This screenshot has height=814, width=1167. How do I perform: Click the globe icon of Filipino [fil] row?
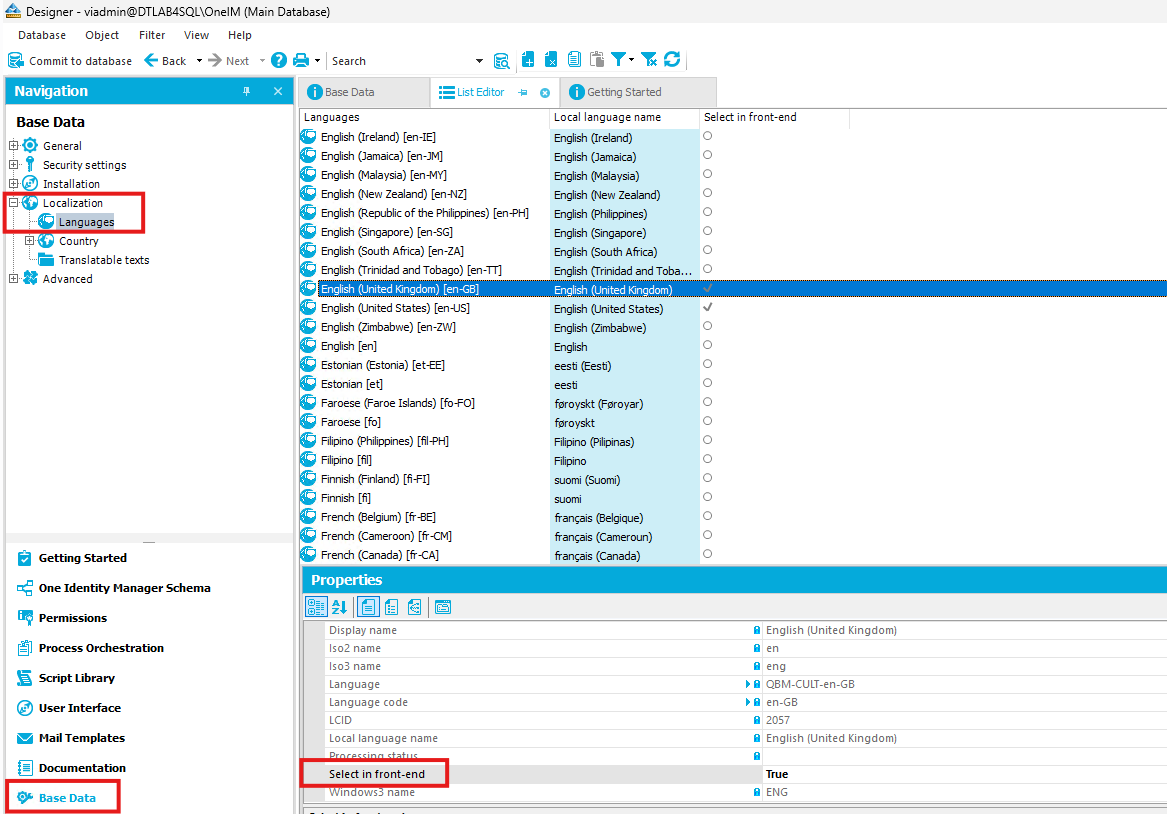pos(308,460)
